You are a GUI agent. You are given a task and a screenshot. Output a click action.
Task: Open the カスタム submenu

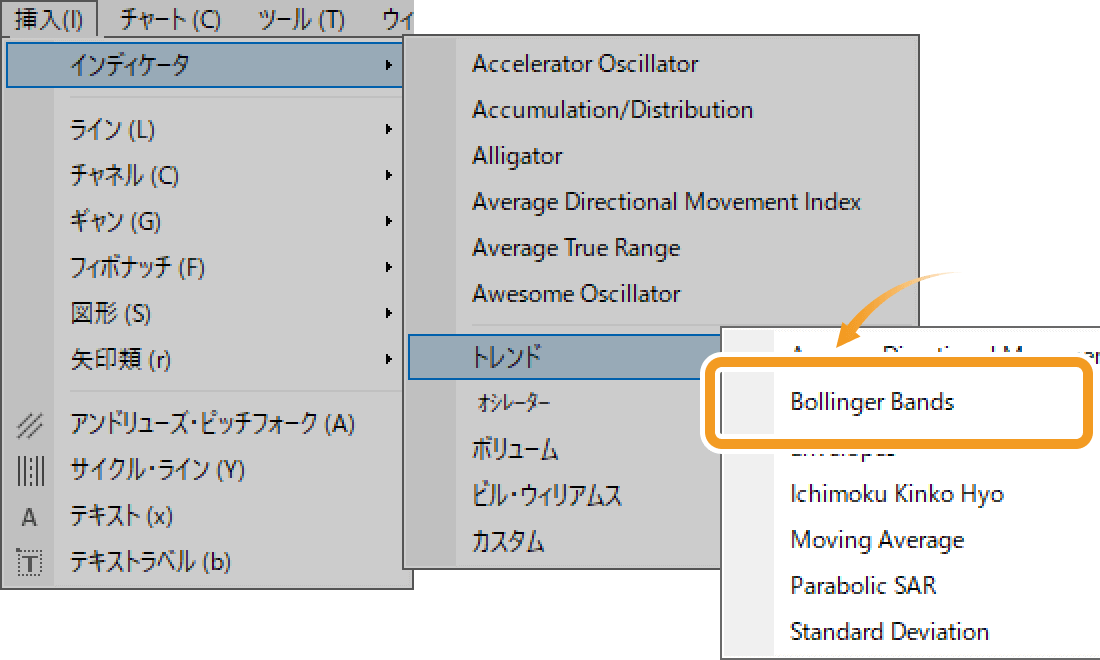pyautogui.click(x=508, y=541)
